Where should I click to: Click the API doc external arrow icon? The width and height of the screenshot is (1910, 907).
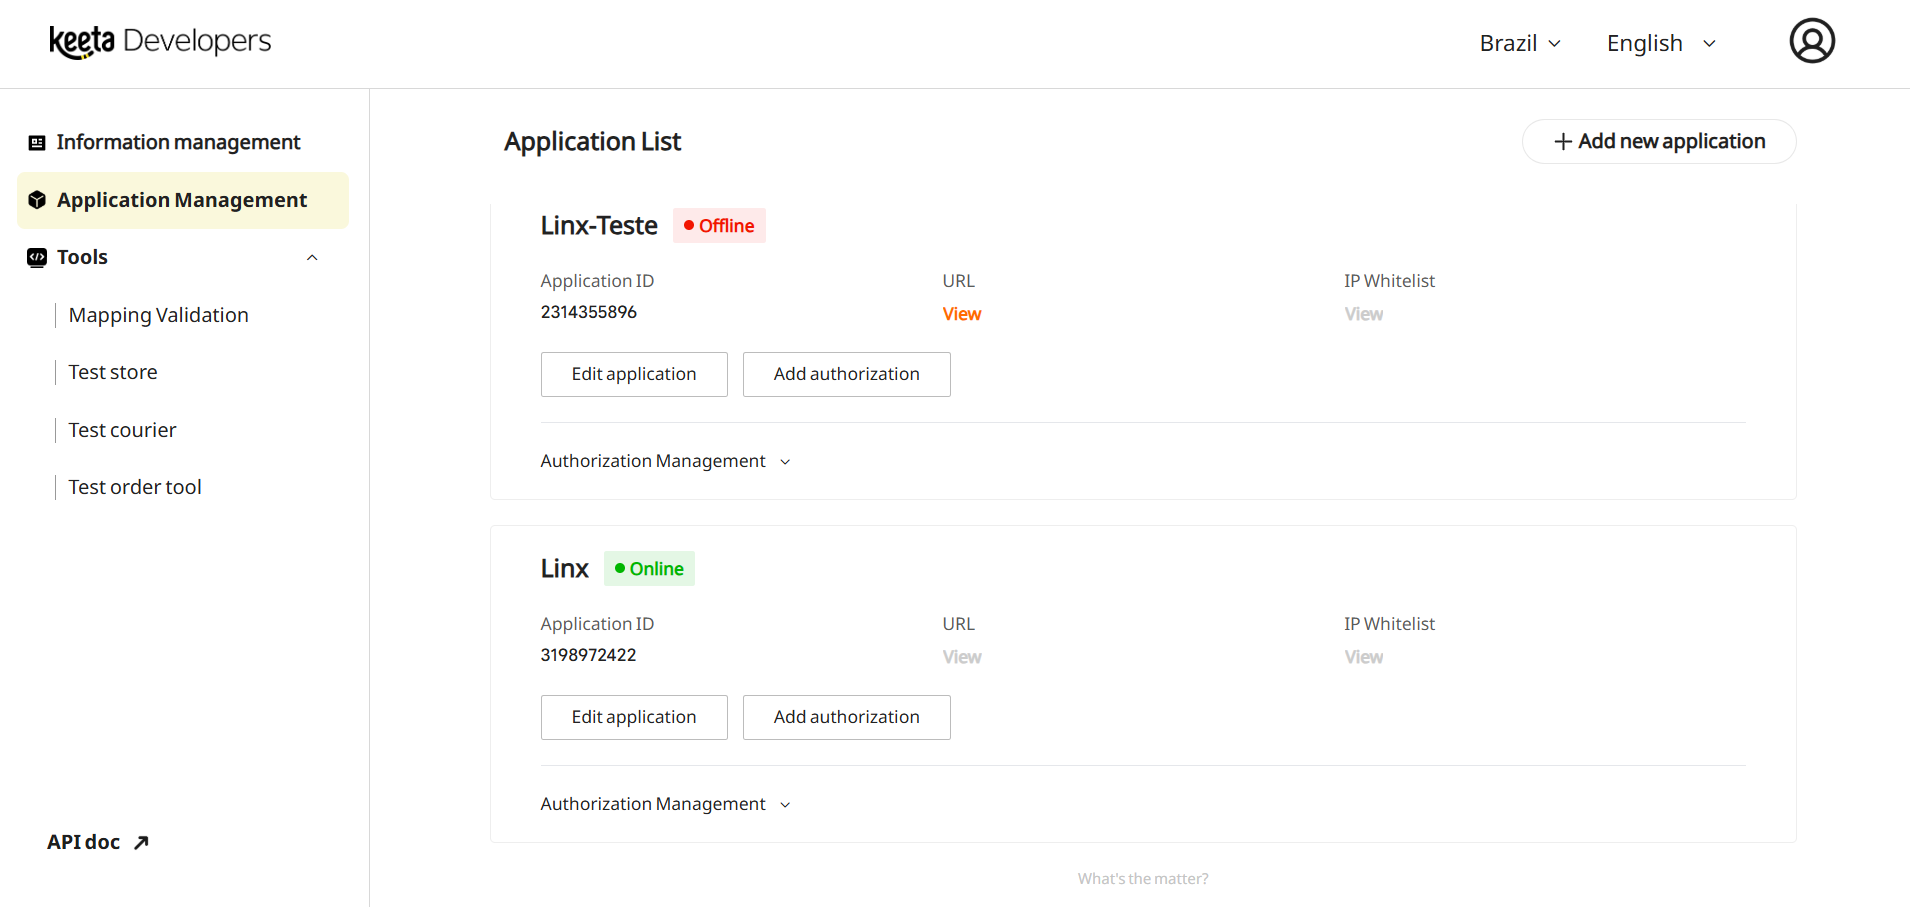[x=141, y=842]
